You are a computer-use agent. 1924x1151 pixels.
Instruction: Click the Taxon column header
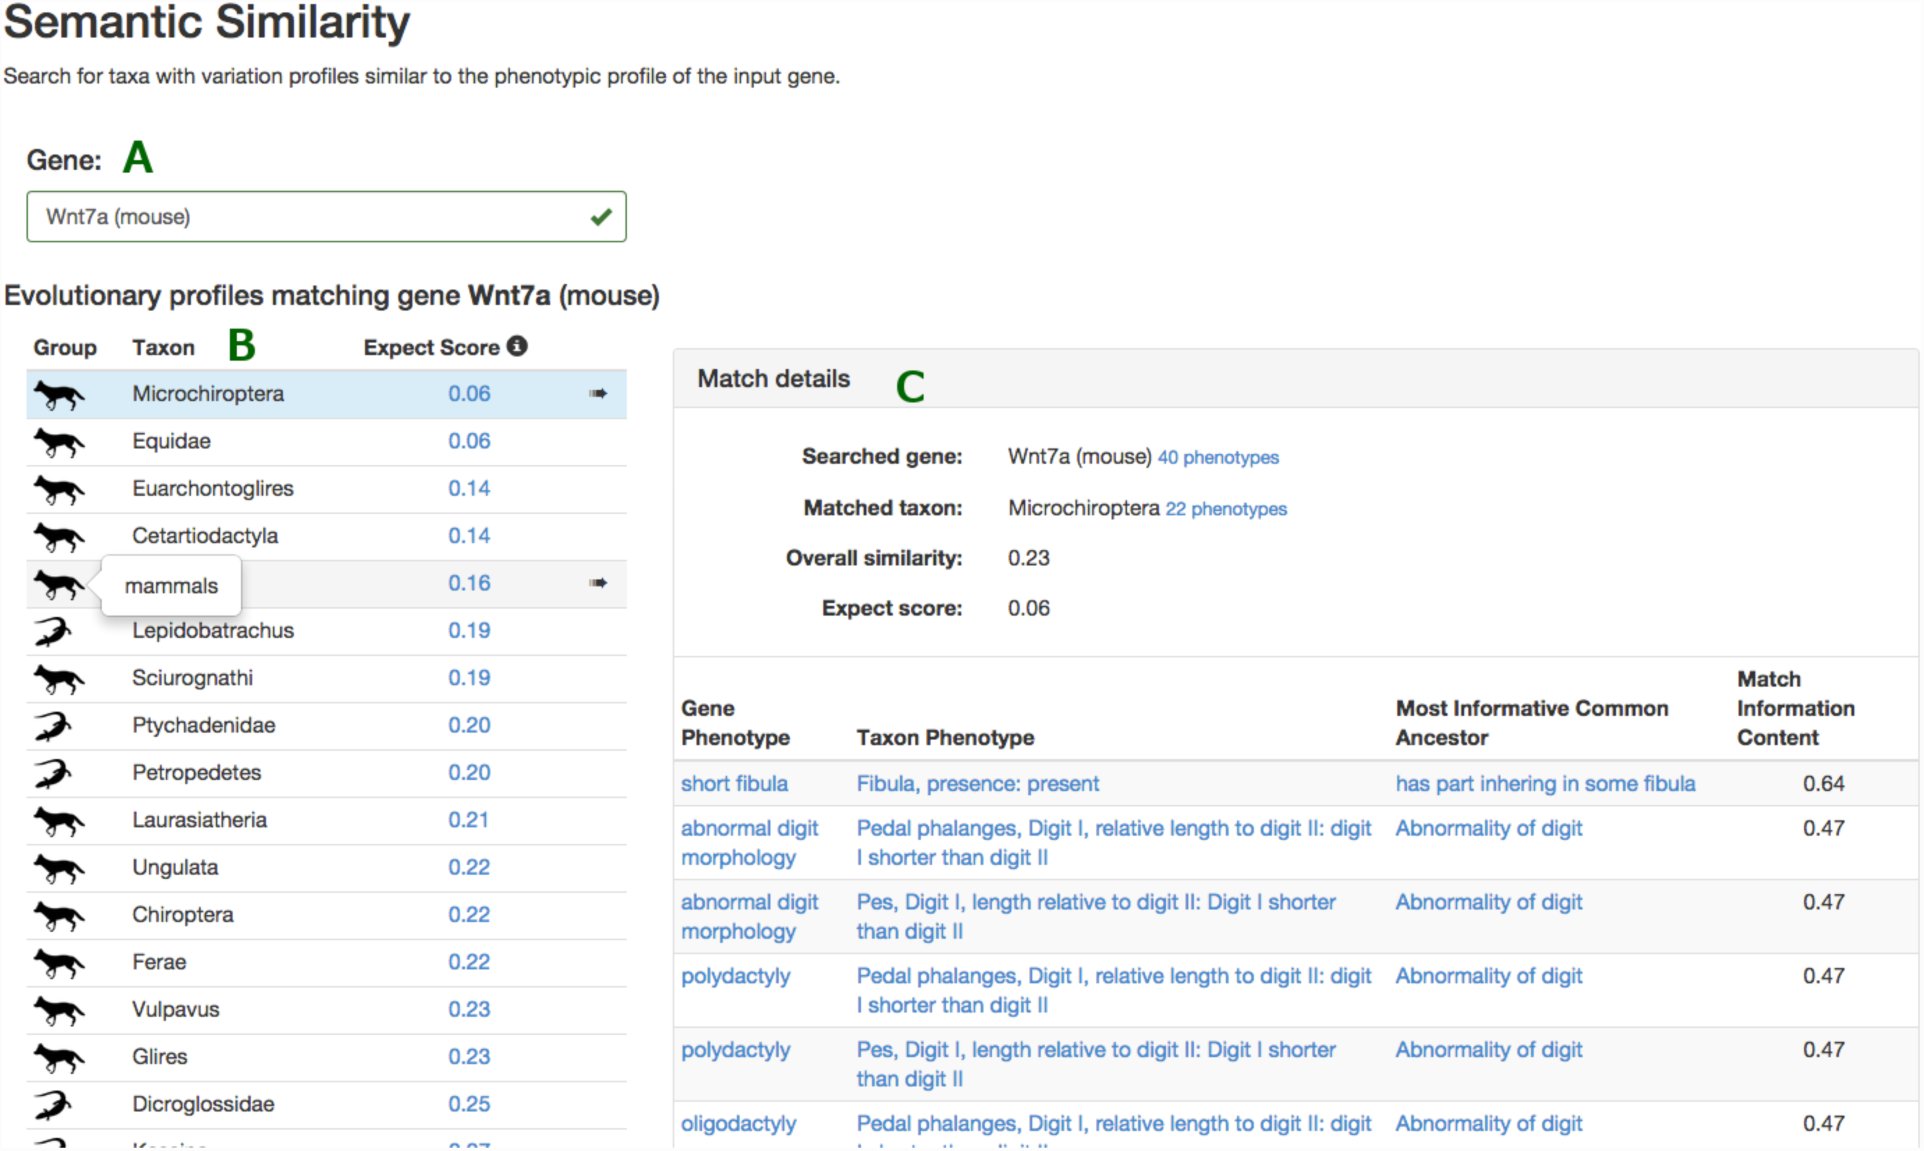[163, 347]
